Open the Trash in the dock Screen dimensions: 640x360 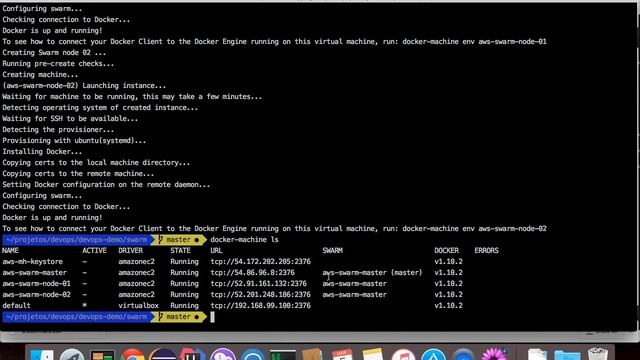click(598, 354)
